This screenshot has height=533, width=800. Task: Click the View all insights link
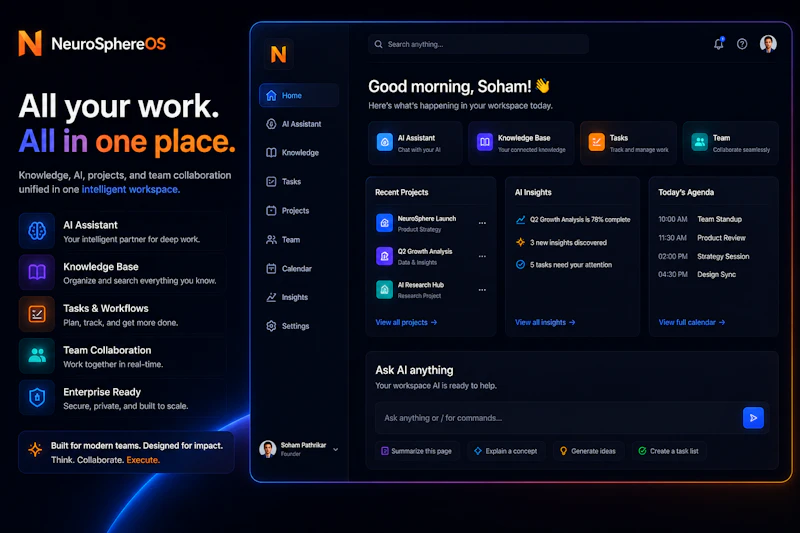tap(545, 322)
